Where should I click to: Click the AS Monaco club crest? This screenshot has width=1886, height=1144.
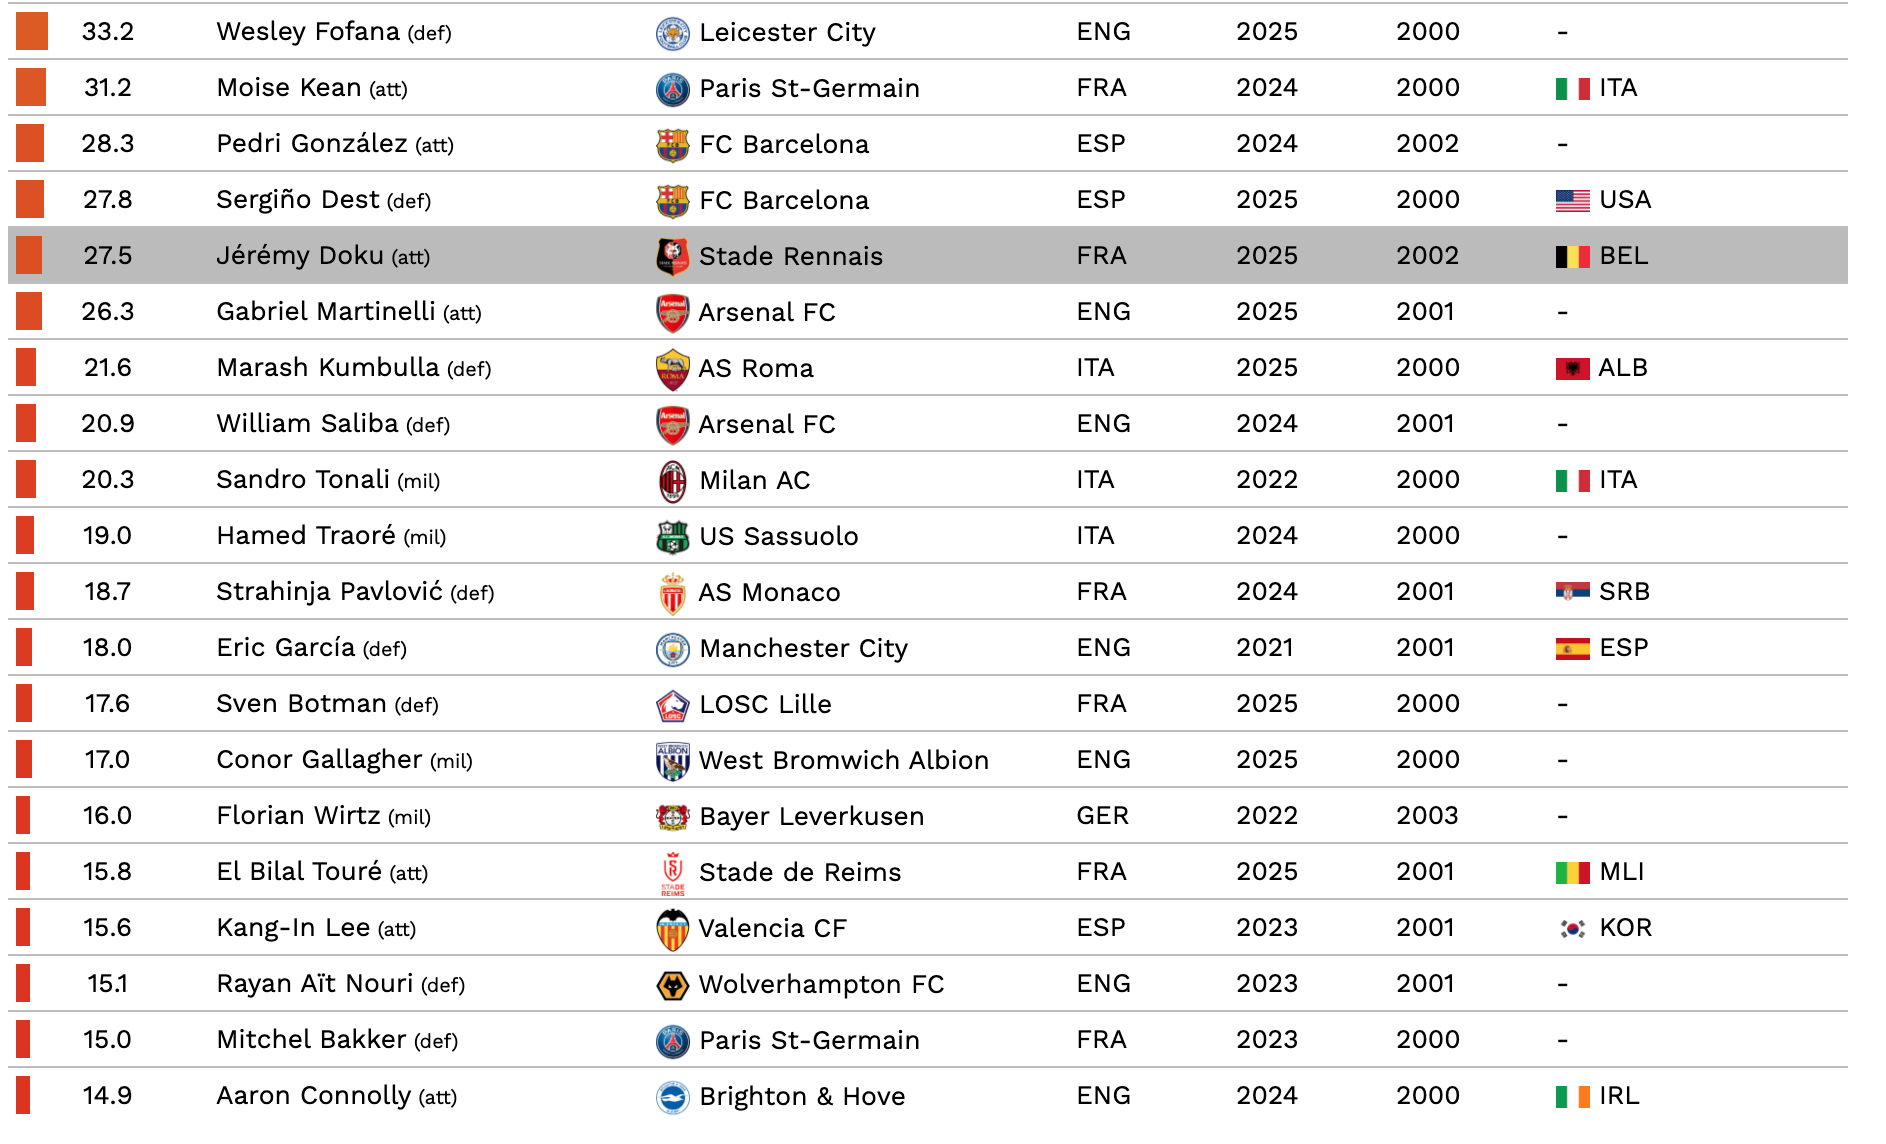click(672, 592)
